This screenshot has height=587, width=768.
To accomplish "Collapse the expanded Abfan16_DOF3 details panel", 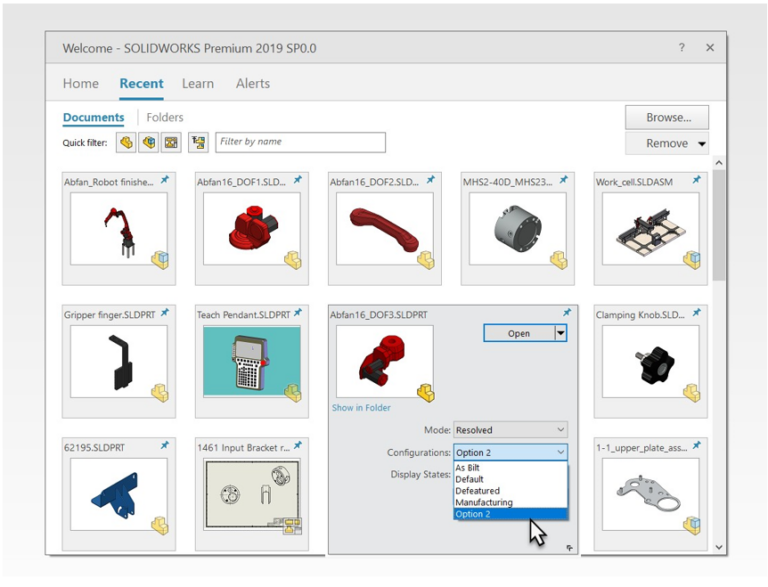I will coord(569,546).
